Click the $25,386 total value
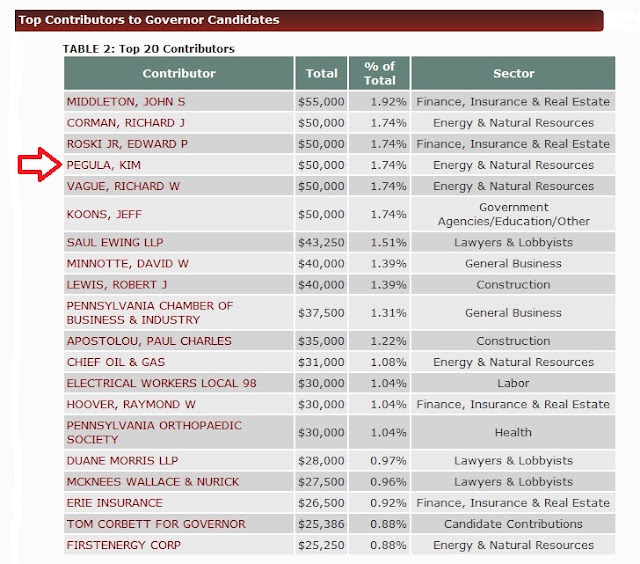Viewport: 640px width, 564px height. (x=321, y=524)
